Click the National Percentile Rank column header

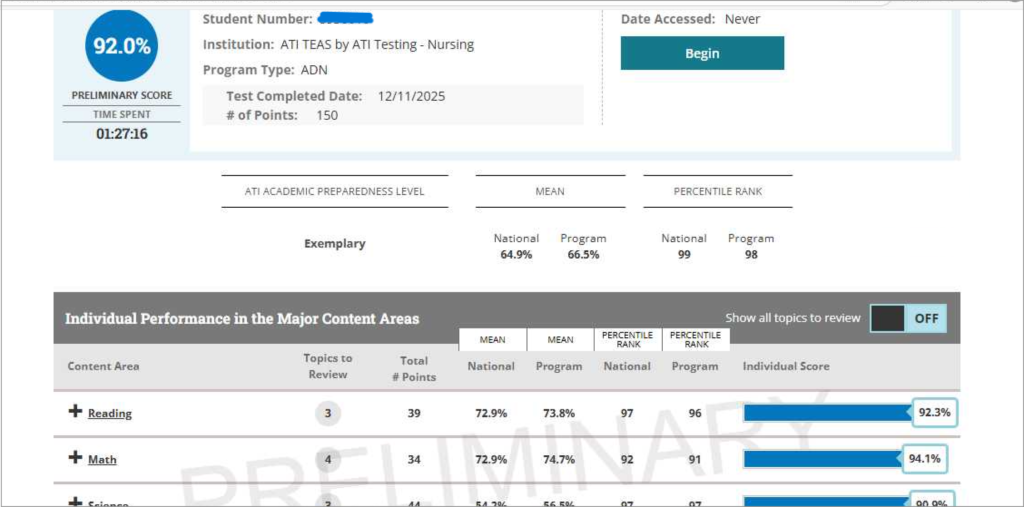tap(627, 366)
